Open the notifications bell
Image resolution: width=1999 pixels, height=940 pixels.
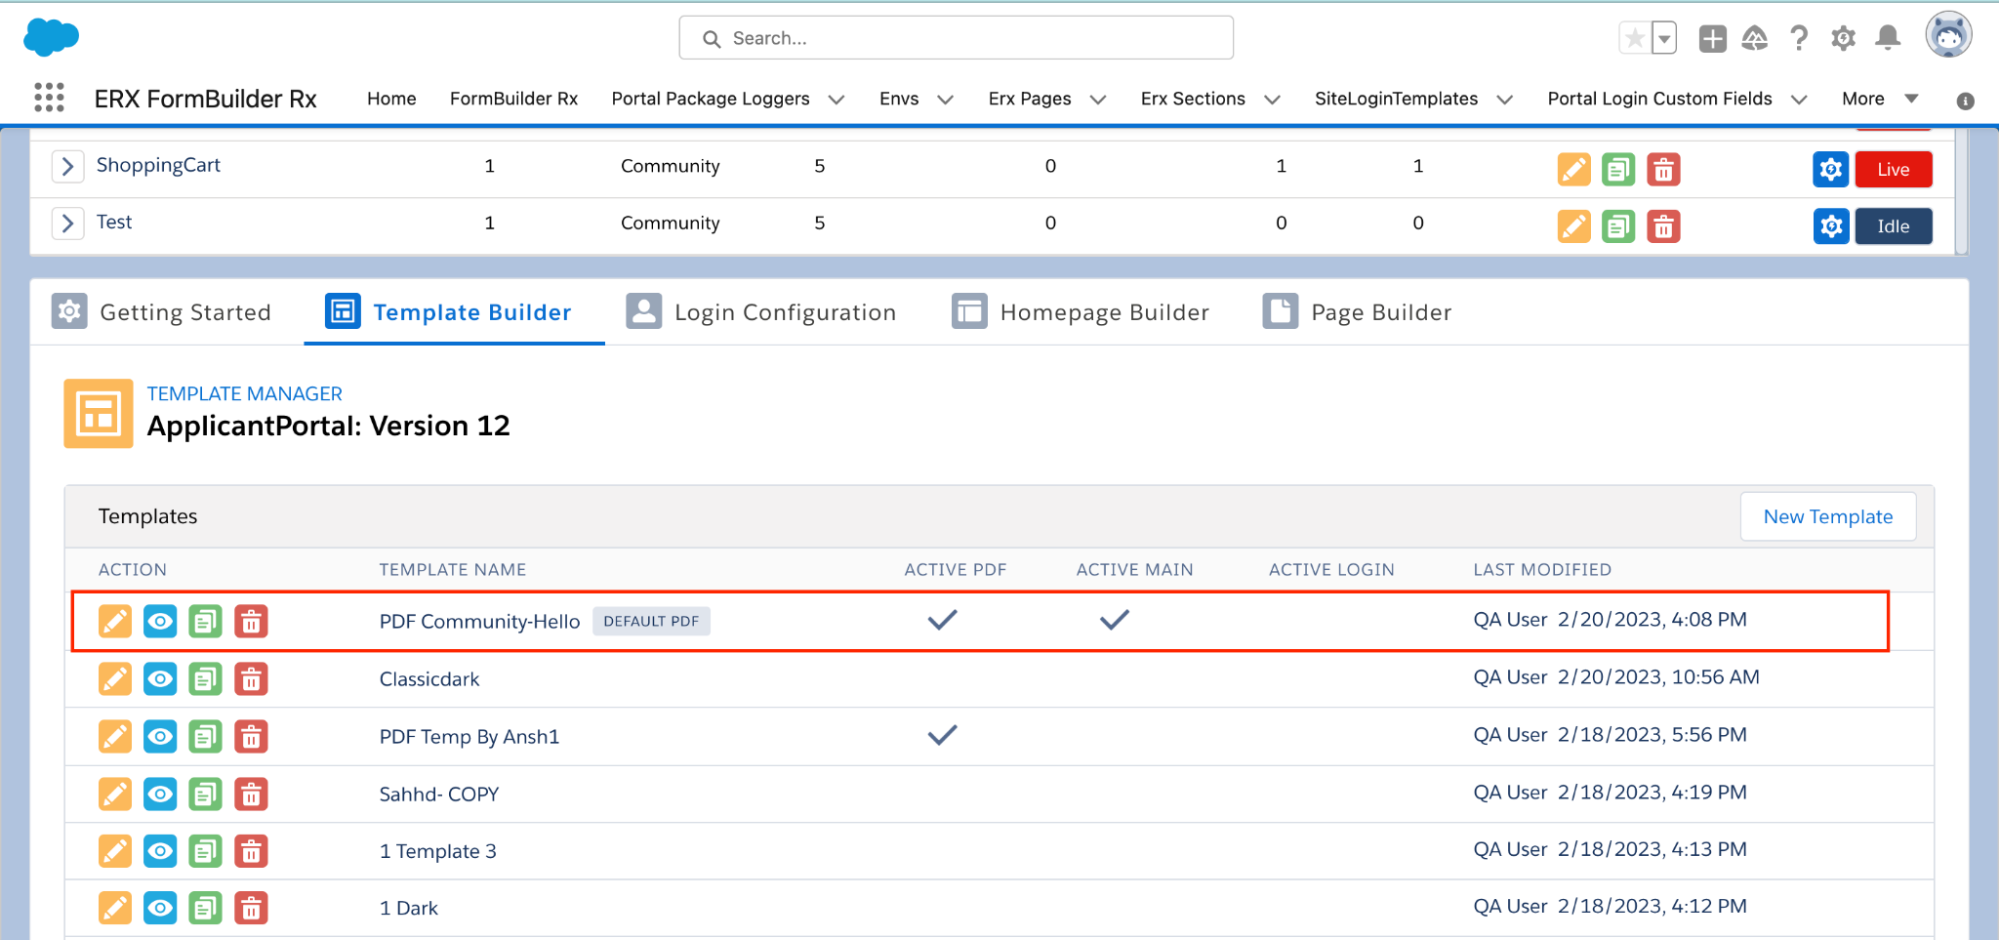point(1887,38)
